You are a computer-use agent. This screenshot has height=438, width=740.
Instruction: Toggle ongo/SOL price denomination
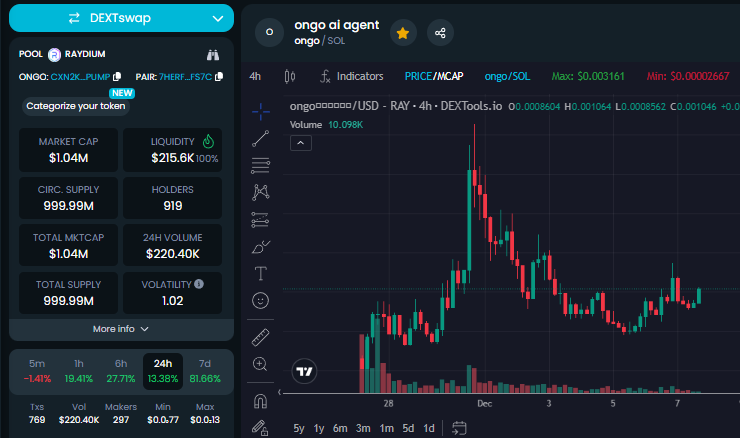click(x=507, y=76)
